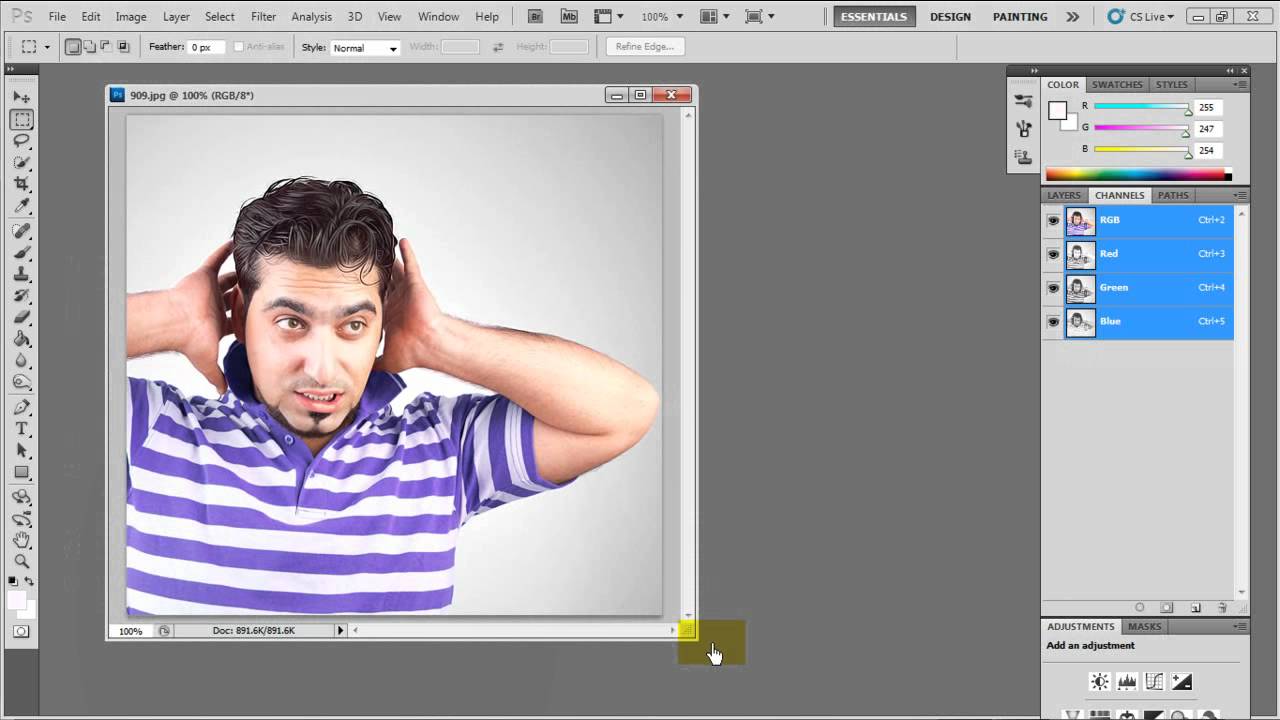
Task: Hide the Red channel visibility eye
Action: [x=1053, y=255]
